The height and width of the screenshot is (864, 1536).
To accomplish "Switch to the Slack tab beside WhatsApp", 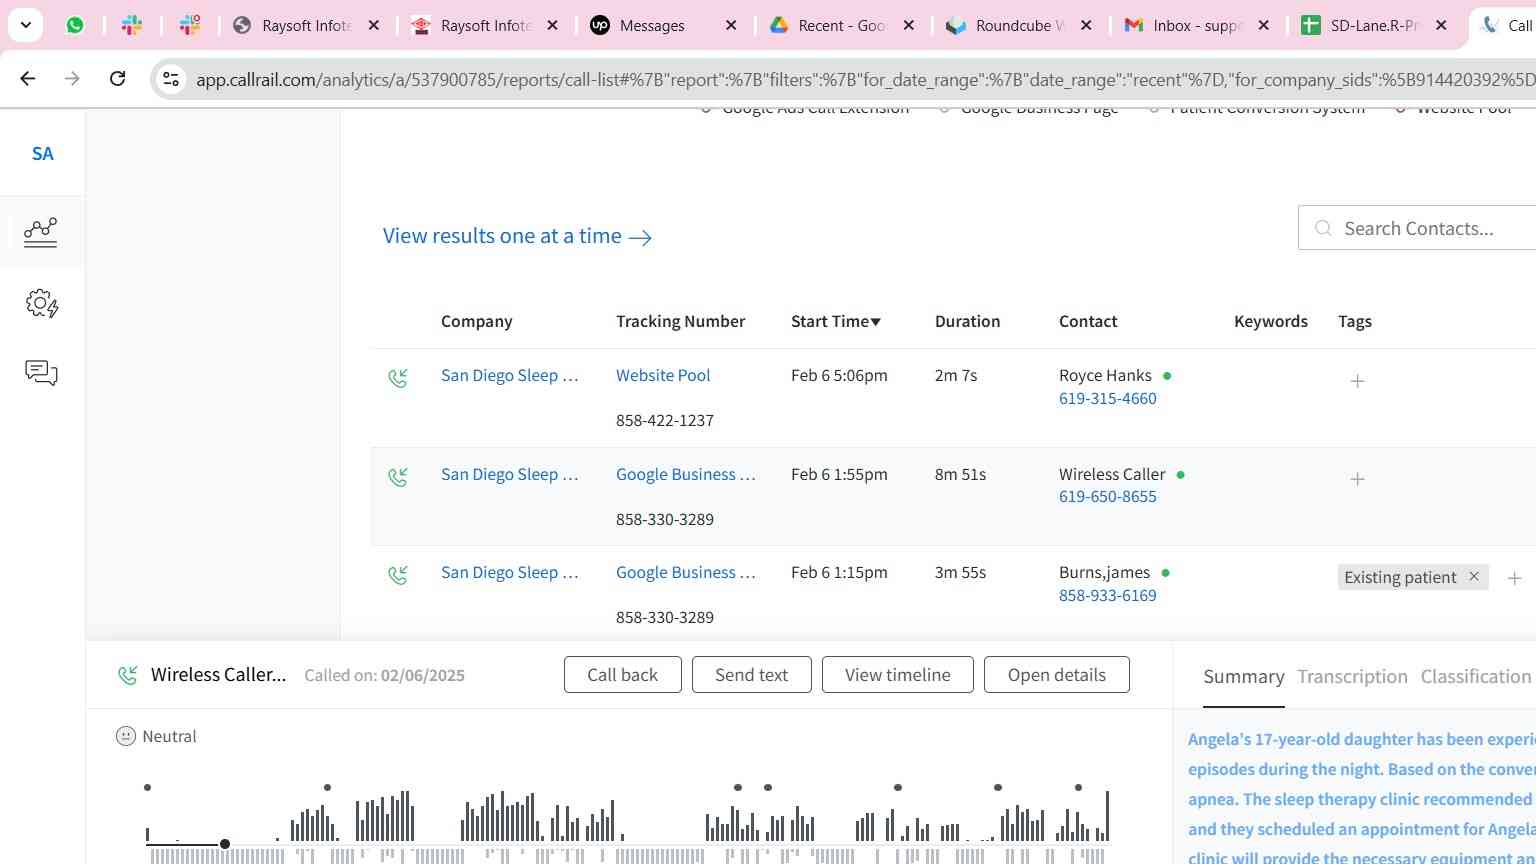I will click(132, 25).
